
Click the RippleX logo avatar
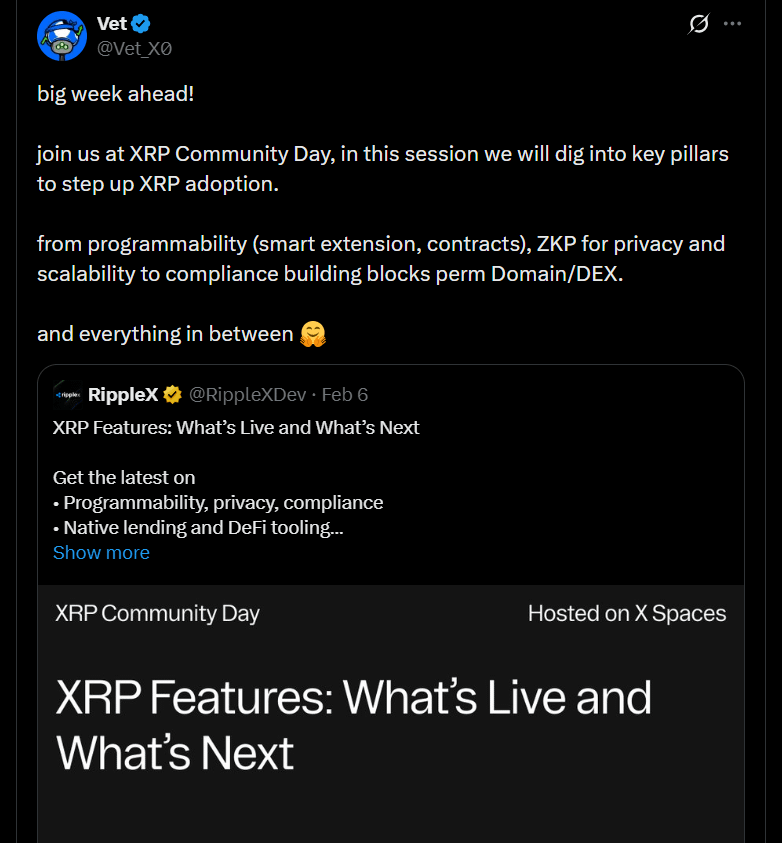pyautogui.click(x=67, y=395)
